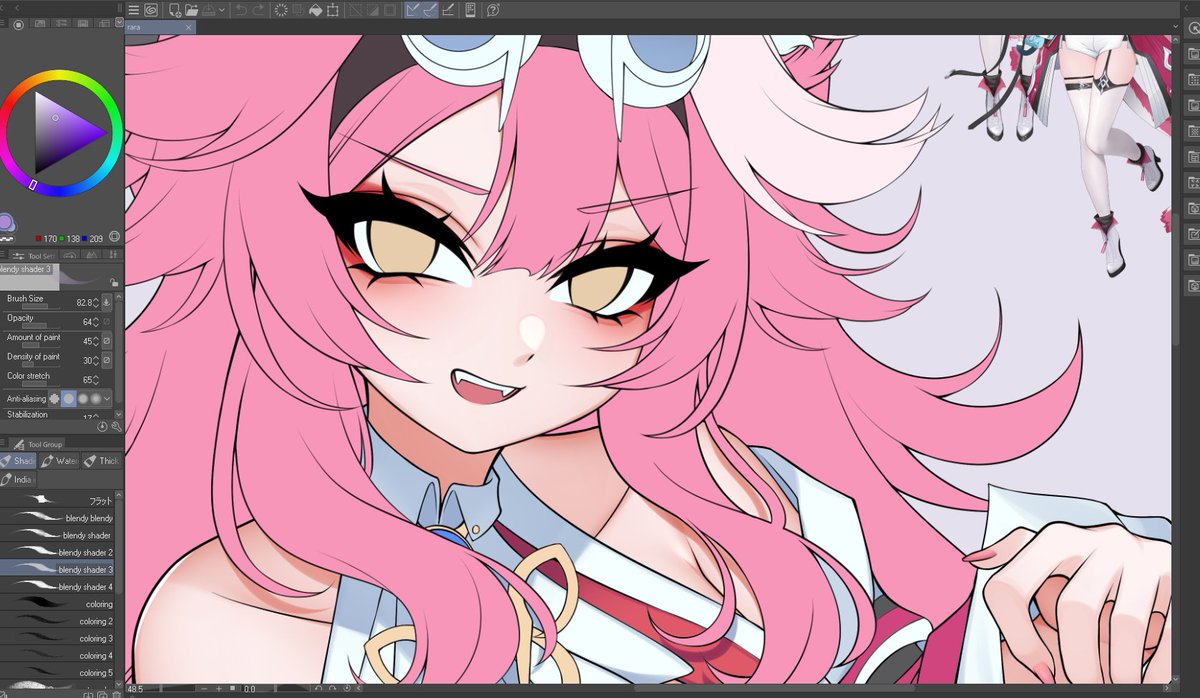1200x698 pixels.
Task: Step the Brush Size value 82.8
Action: [96, 302]
